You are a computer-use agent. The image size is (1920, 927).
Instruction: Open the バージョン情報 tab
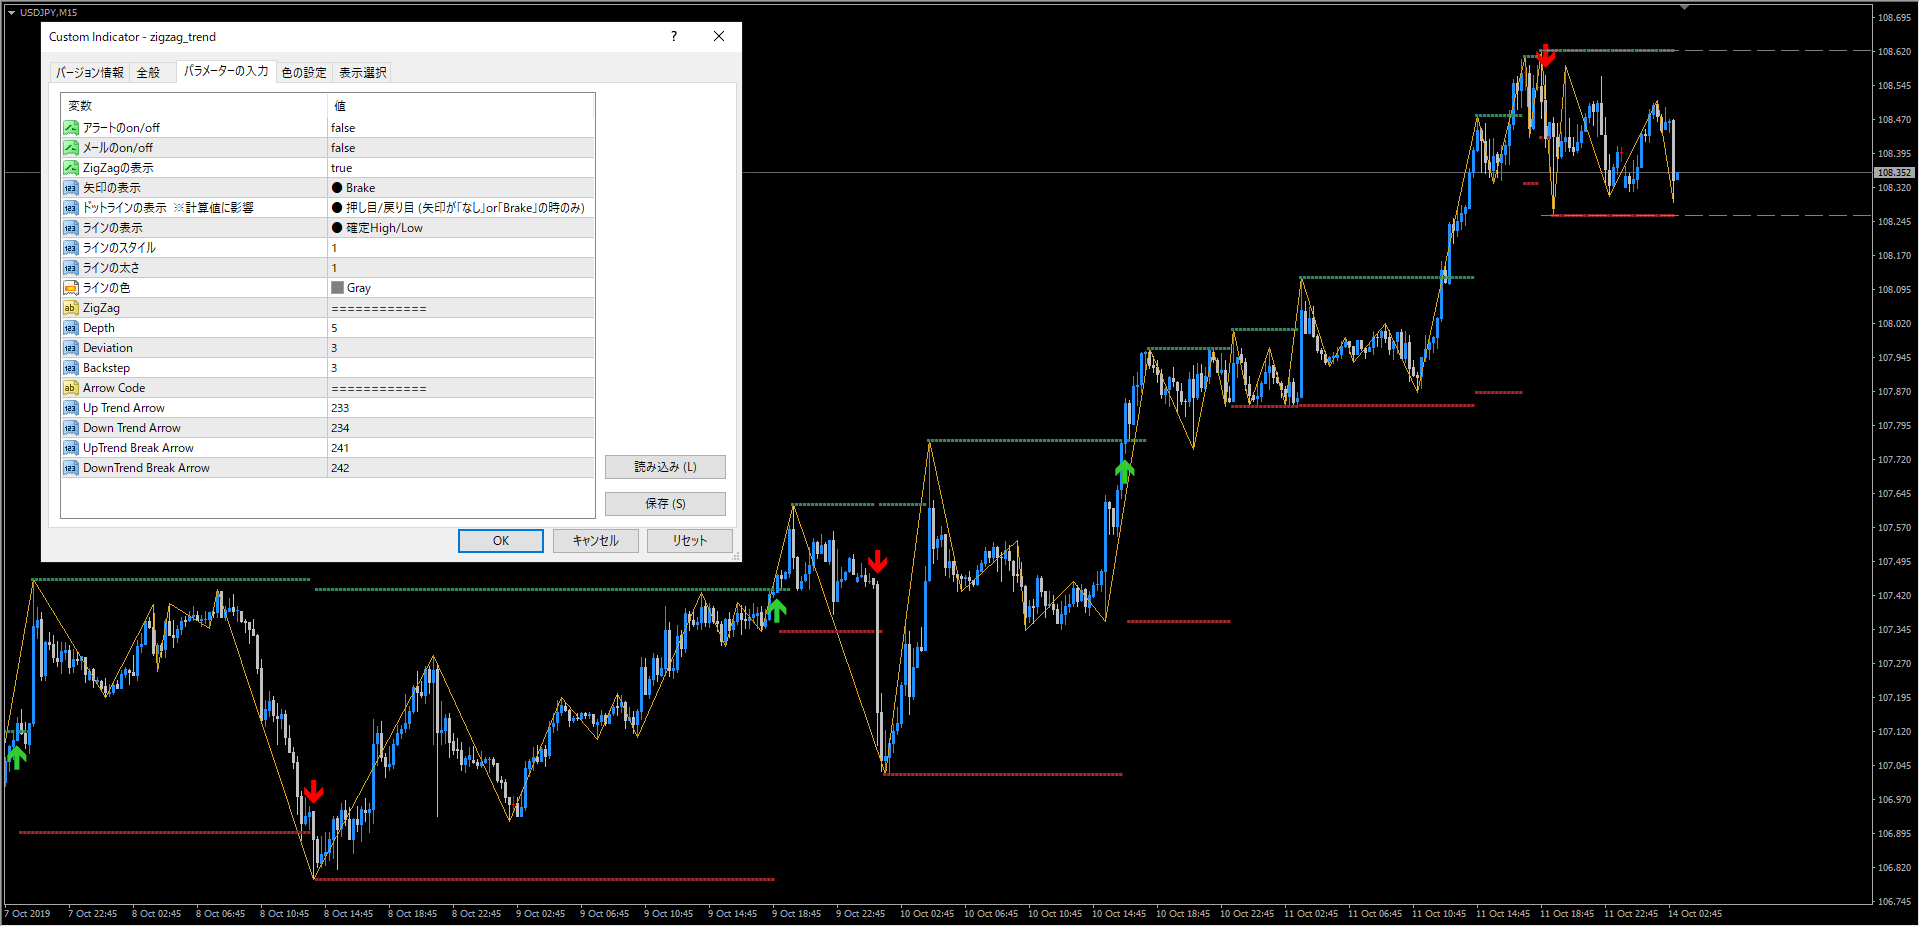pyautogui.click(x=90, y=72)
